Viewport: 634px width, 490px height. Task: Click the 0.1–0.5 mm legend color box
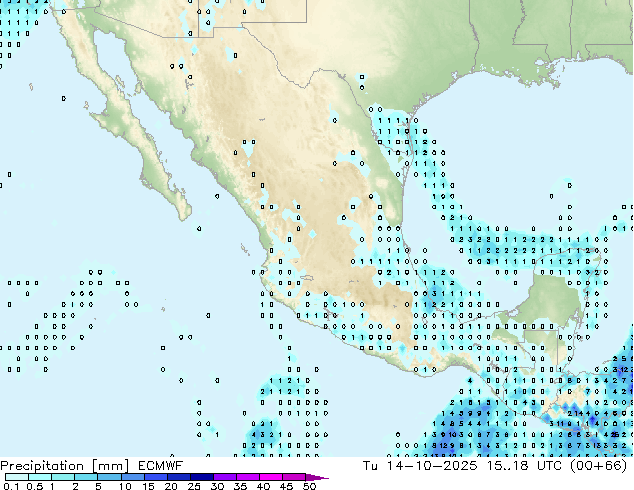tap(17, 477)
